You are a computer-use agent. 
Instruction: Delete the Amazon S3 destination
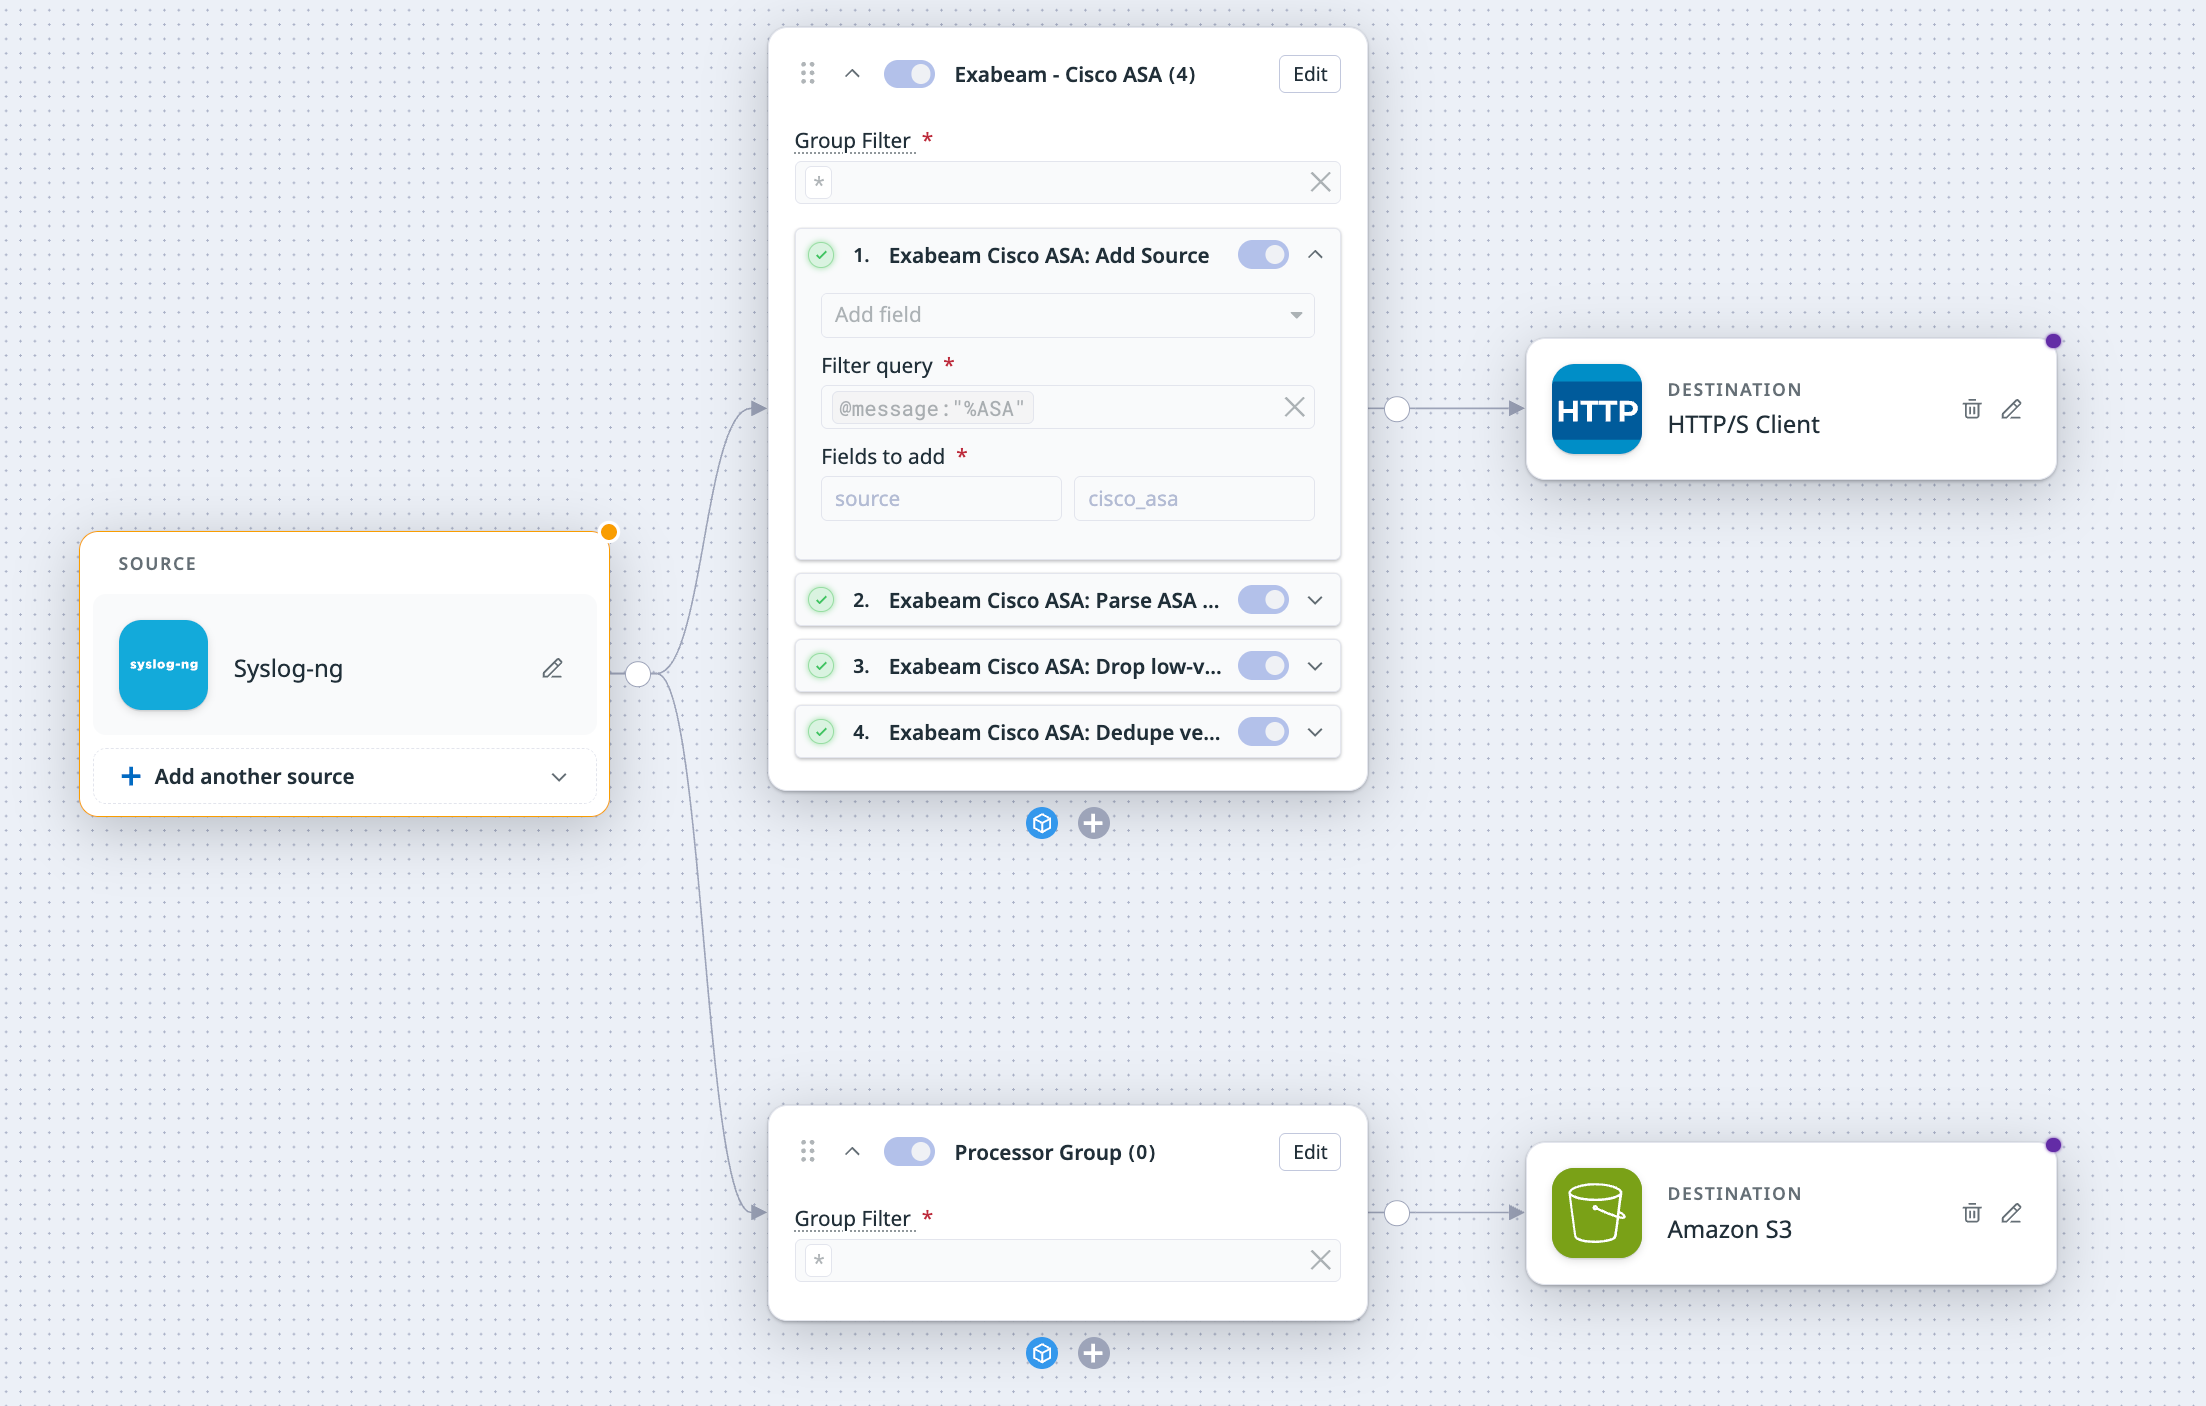(x=1972, y=1213)
